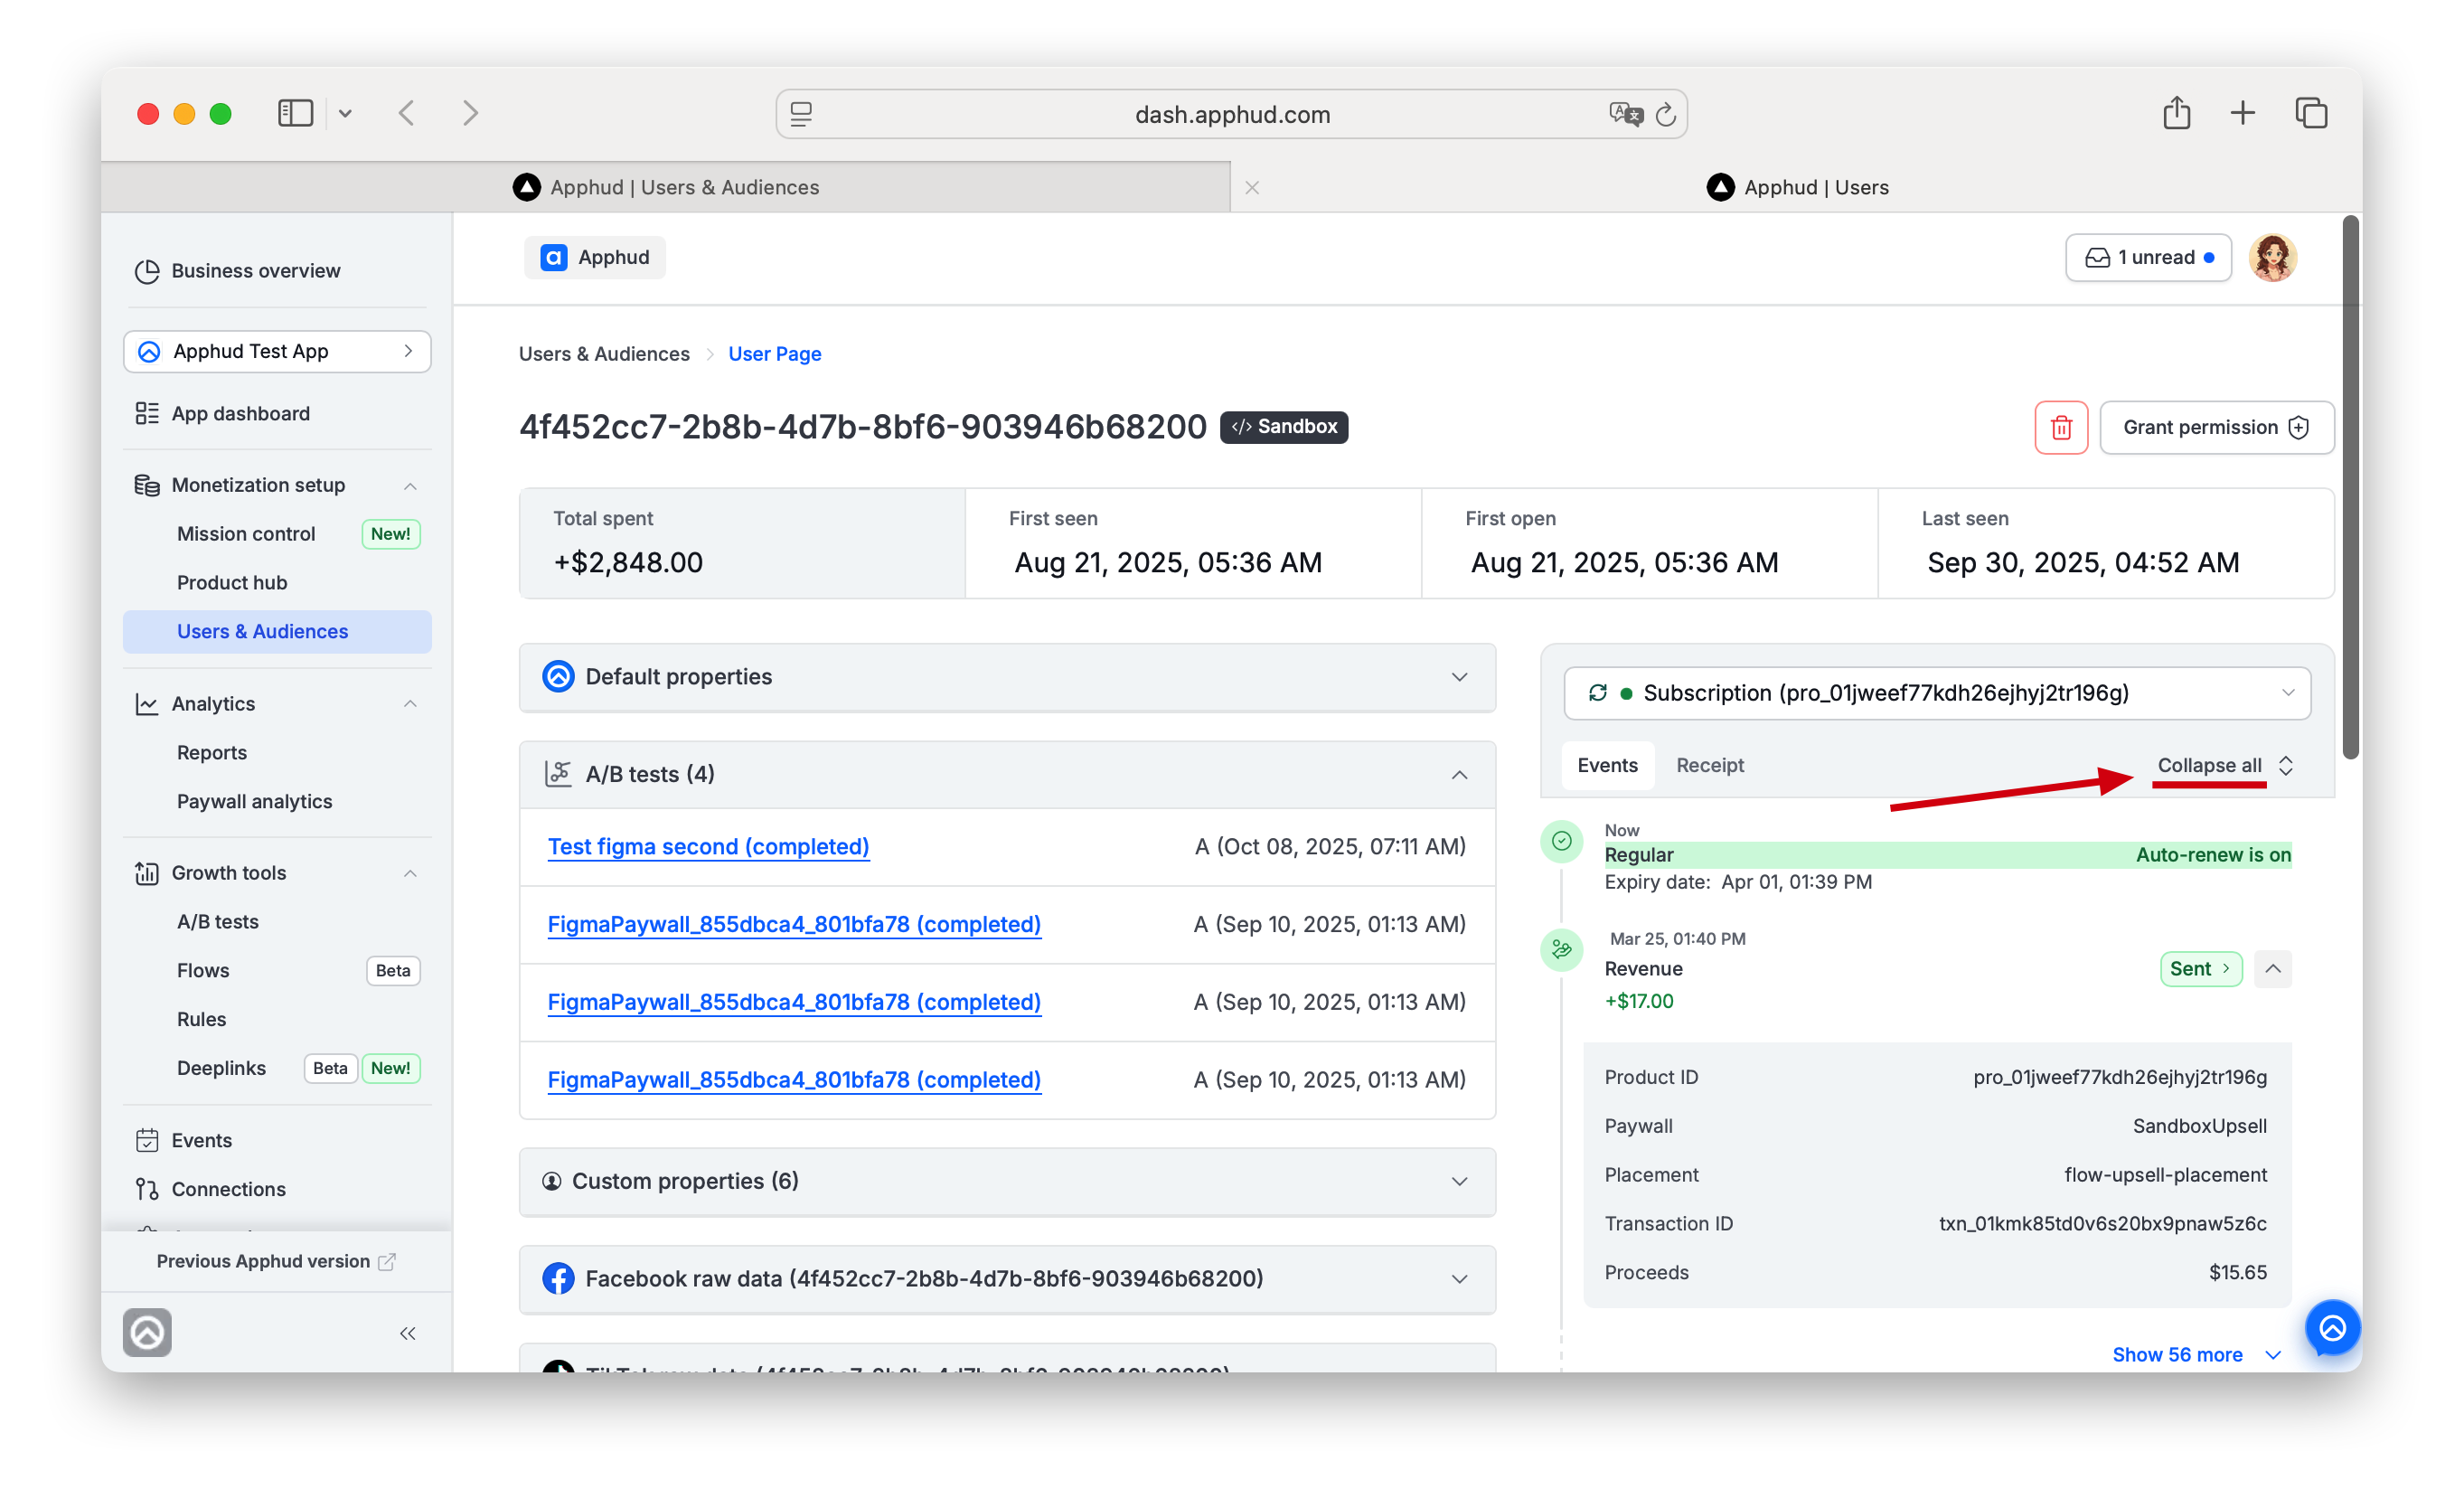
Task: Go forward with the browser forward arrow
Action: 470,113
